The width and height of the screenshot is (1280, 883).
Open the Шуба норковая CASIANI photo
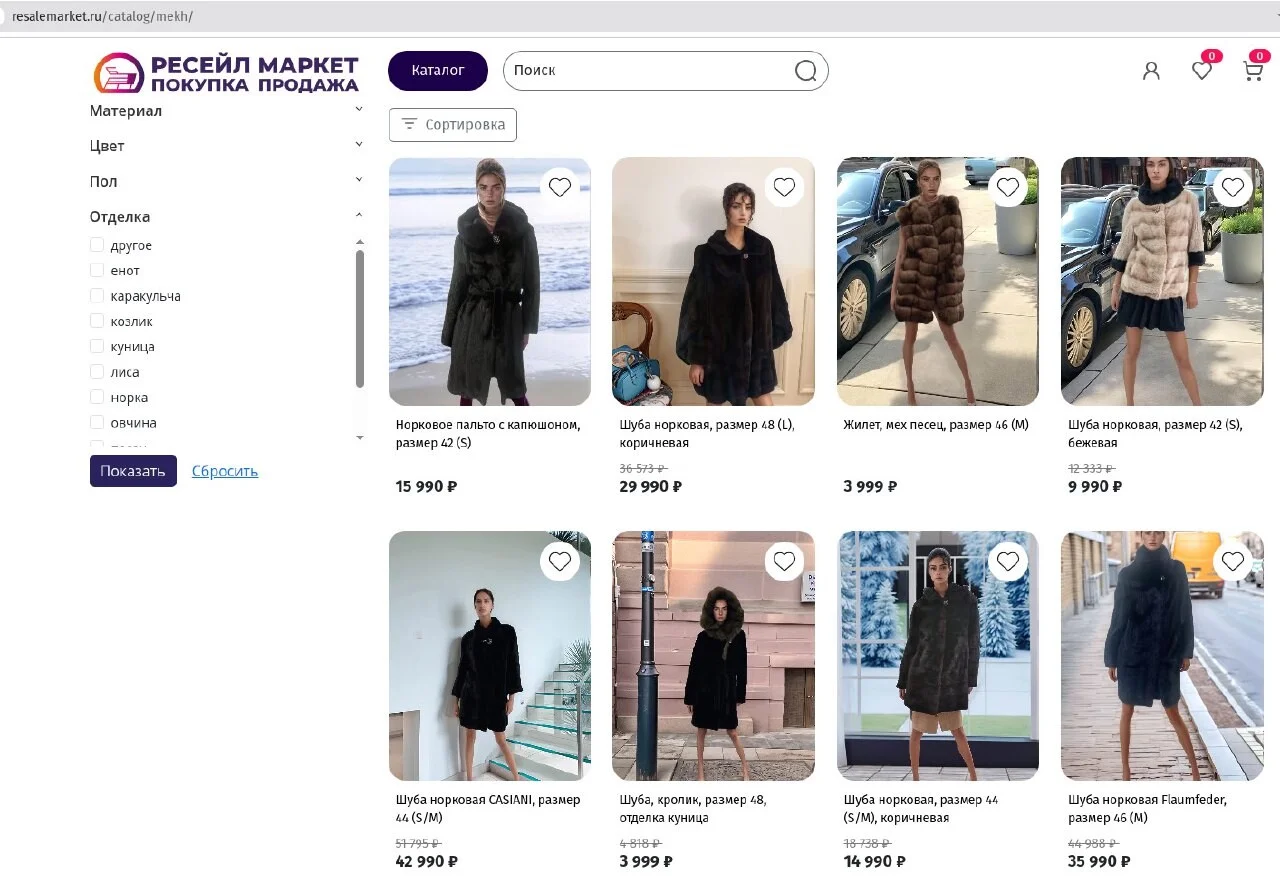pos(490,656)
